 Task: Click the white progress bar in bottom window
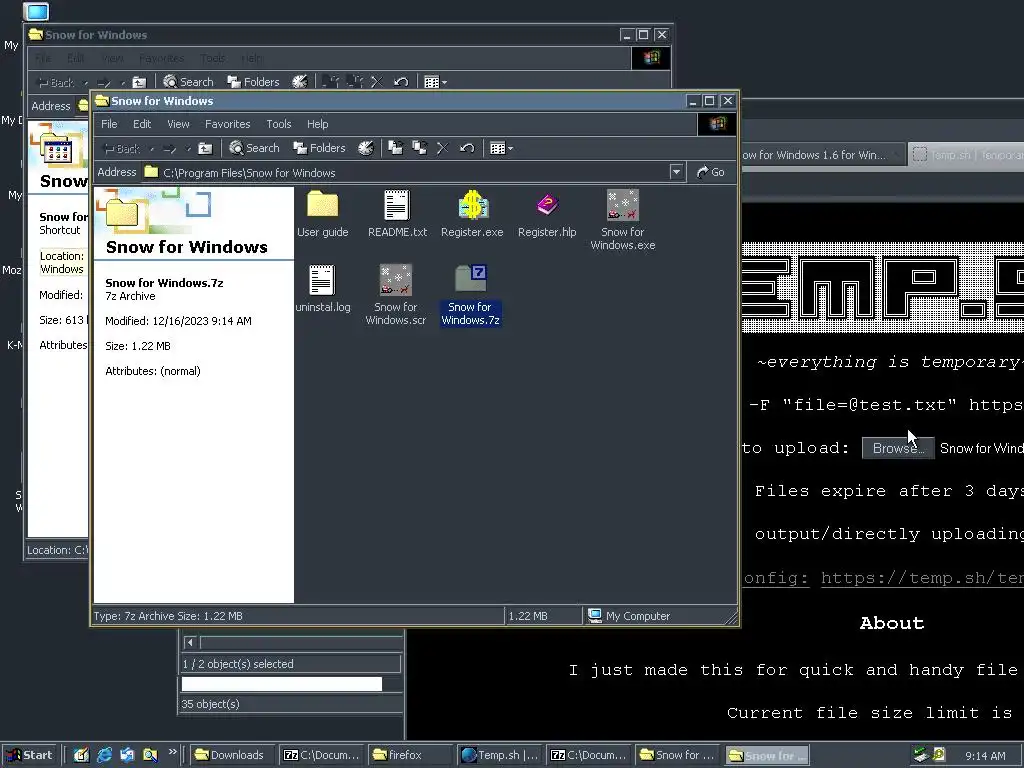[x=281, y=684]
